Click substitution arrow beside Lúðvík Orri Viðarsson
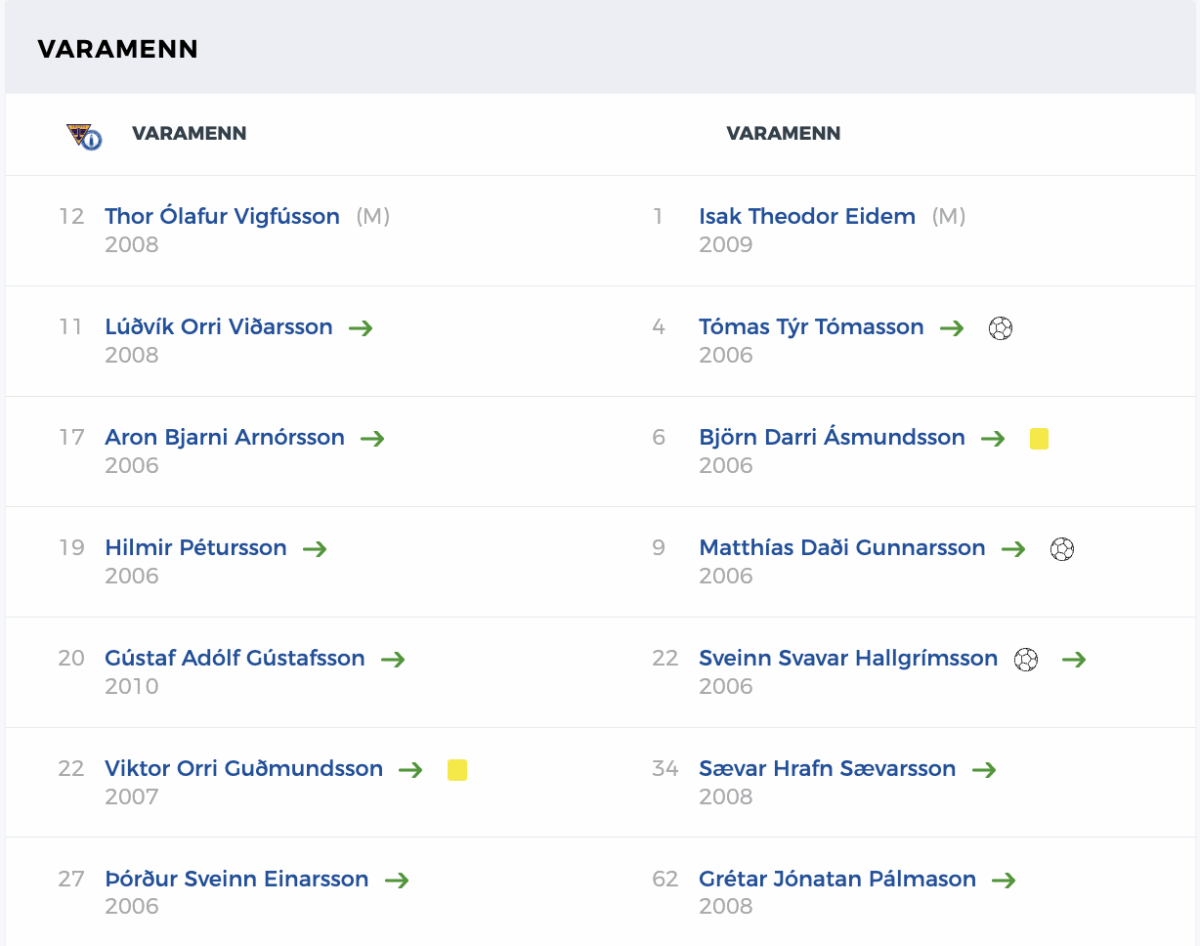The image size is (1200, 946). click(x=361, y=328)
